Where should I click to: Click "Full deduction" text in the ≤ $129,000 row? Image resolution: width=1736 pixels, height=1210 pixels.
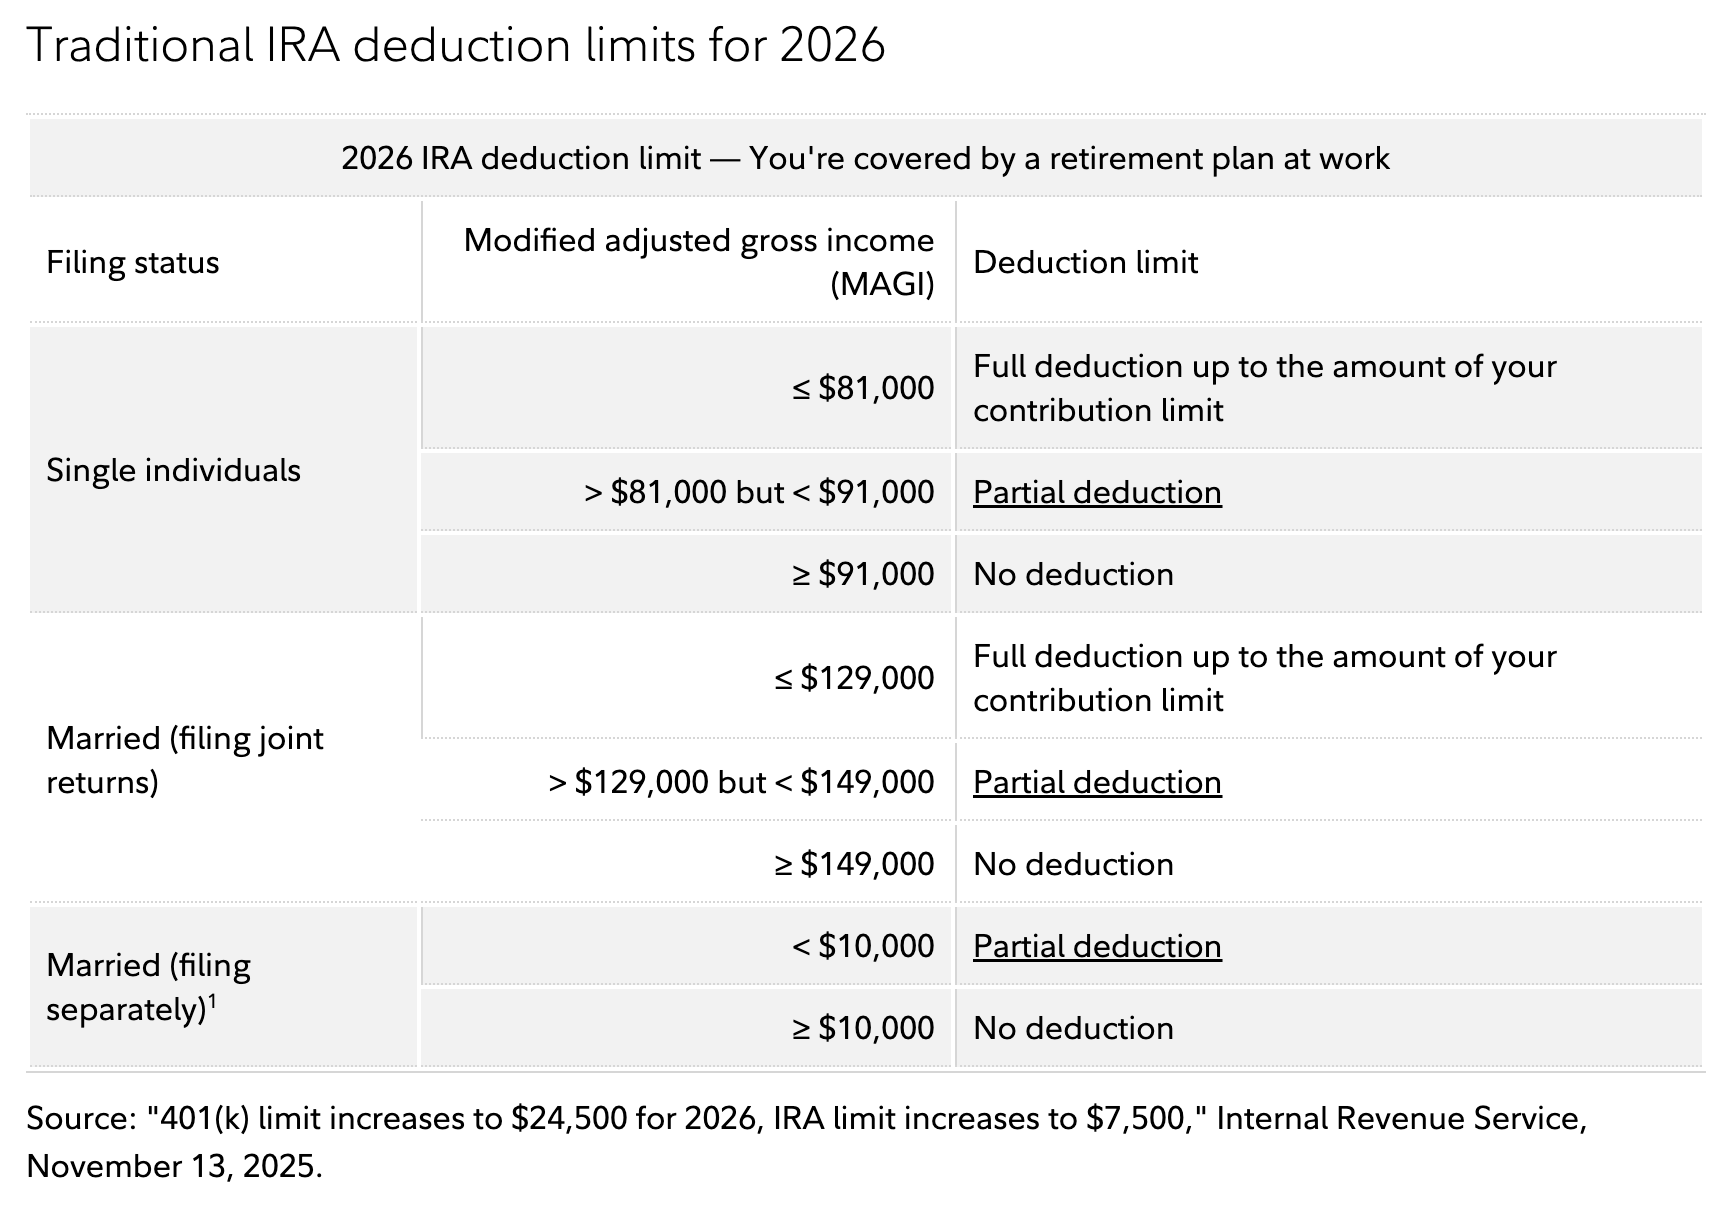pos(1265,678)
